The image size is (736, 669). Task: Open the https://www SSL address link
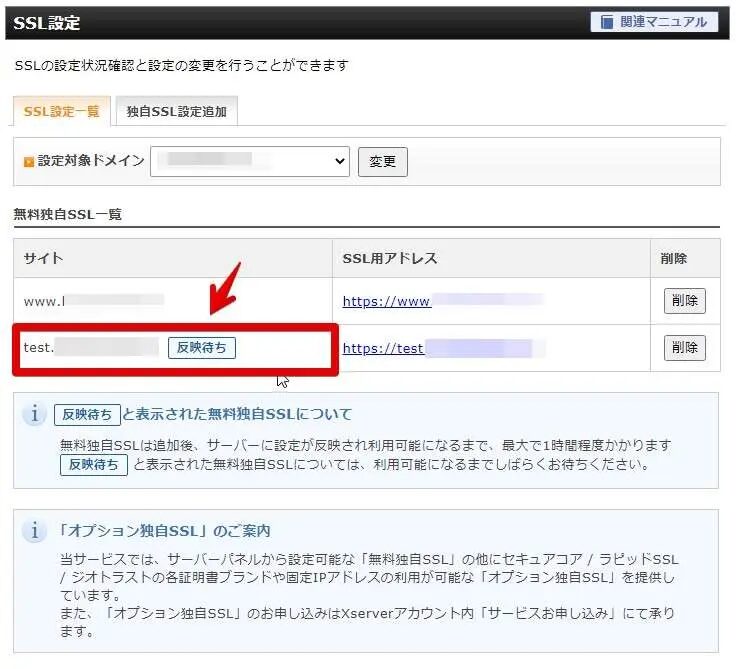click(x=386, y=300)
